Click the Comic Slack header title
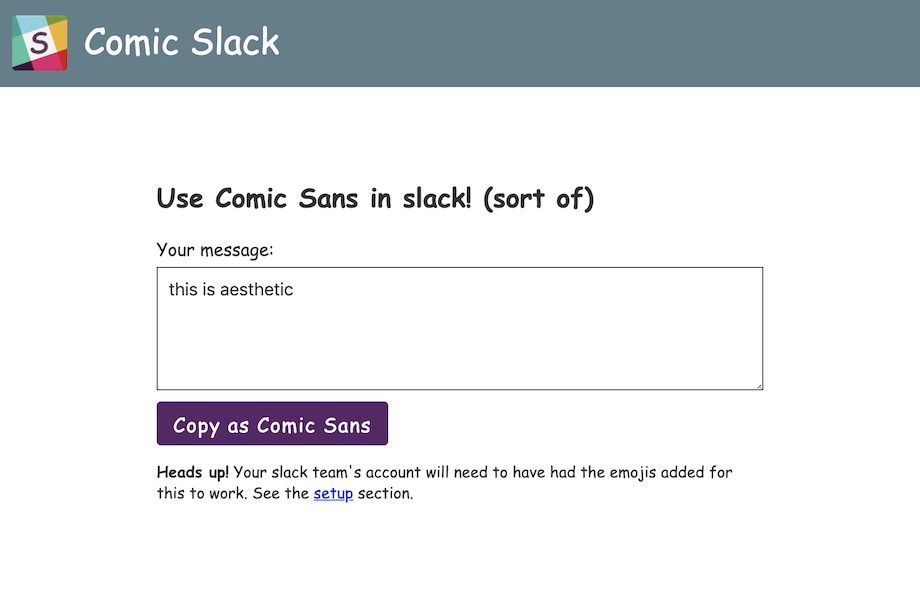The width and height of the screenshot is (920, 612). [181, 42]
